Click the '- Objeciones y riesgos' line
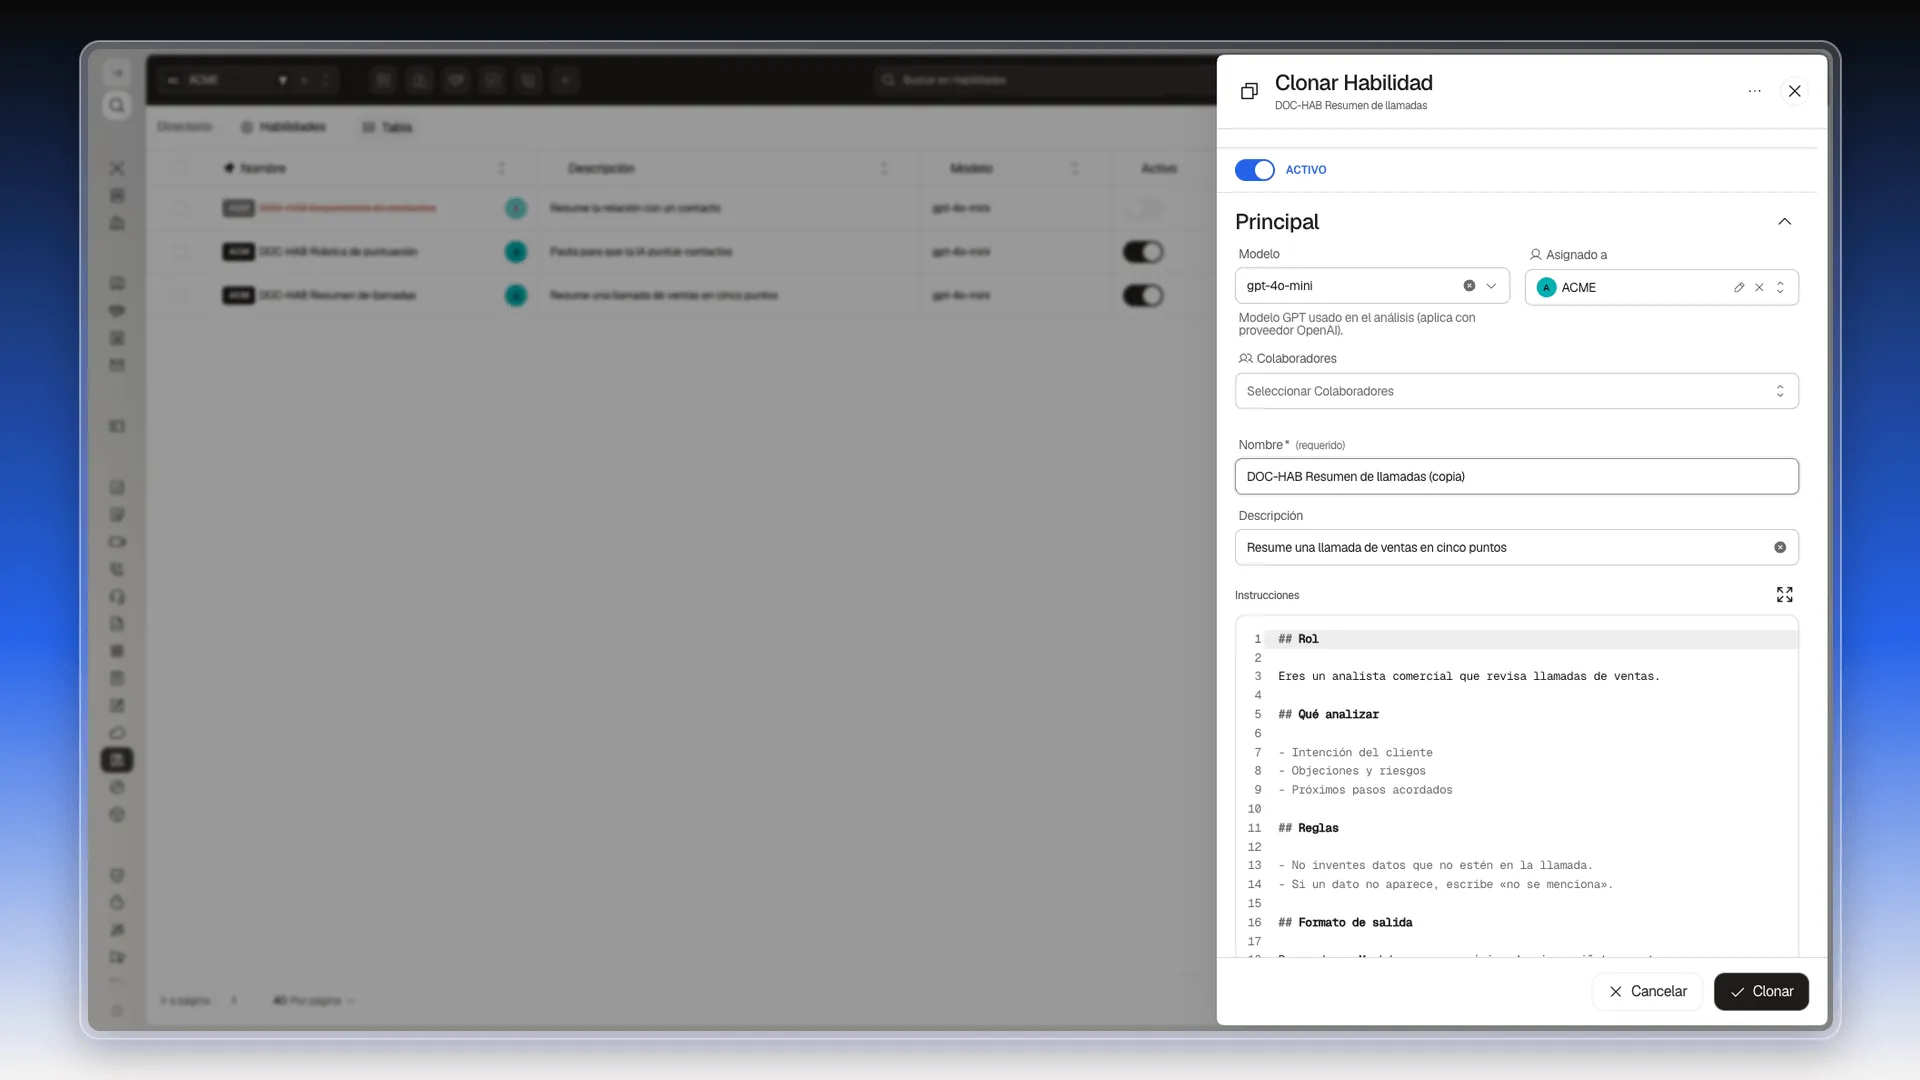The image size is (1920, 1080). coord(1352,771)
